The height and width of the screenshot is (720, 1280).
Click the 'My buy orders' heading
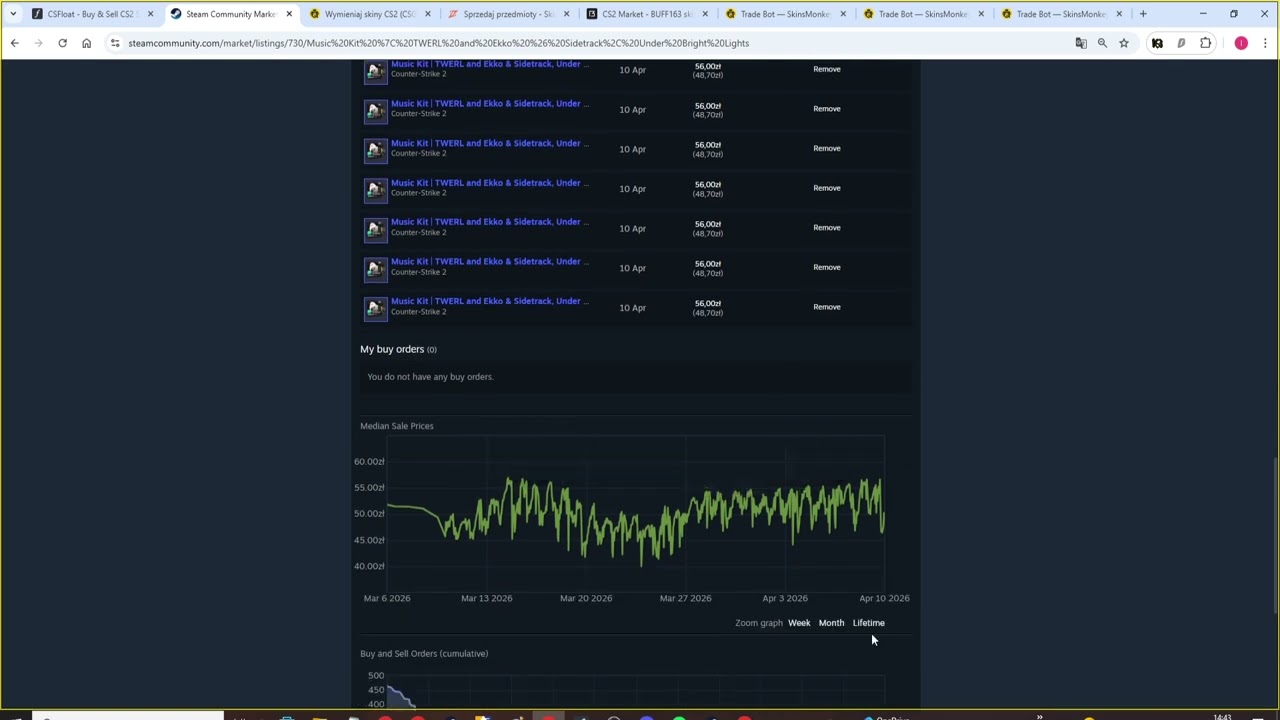tap(392, 349)
